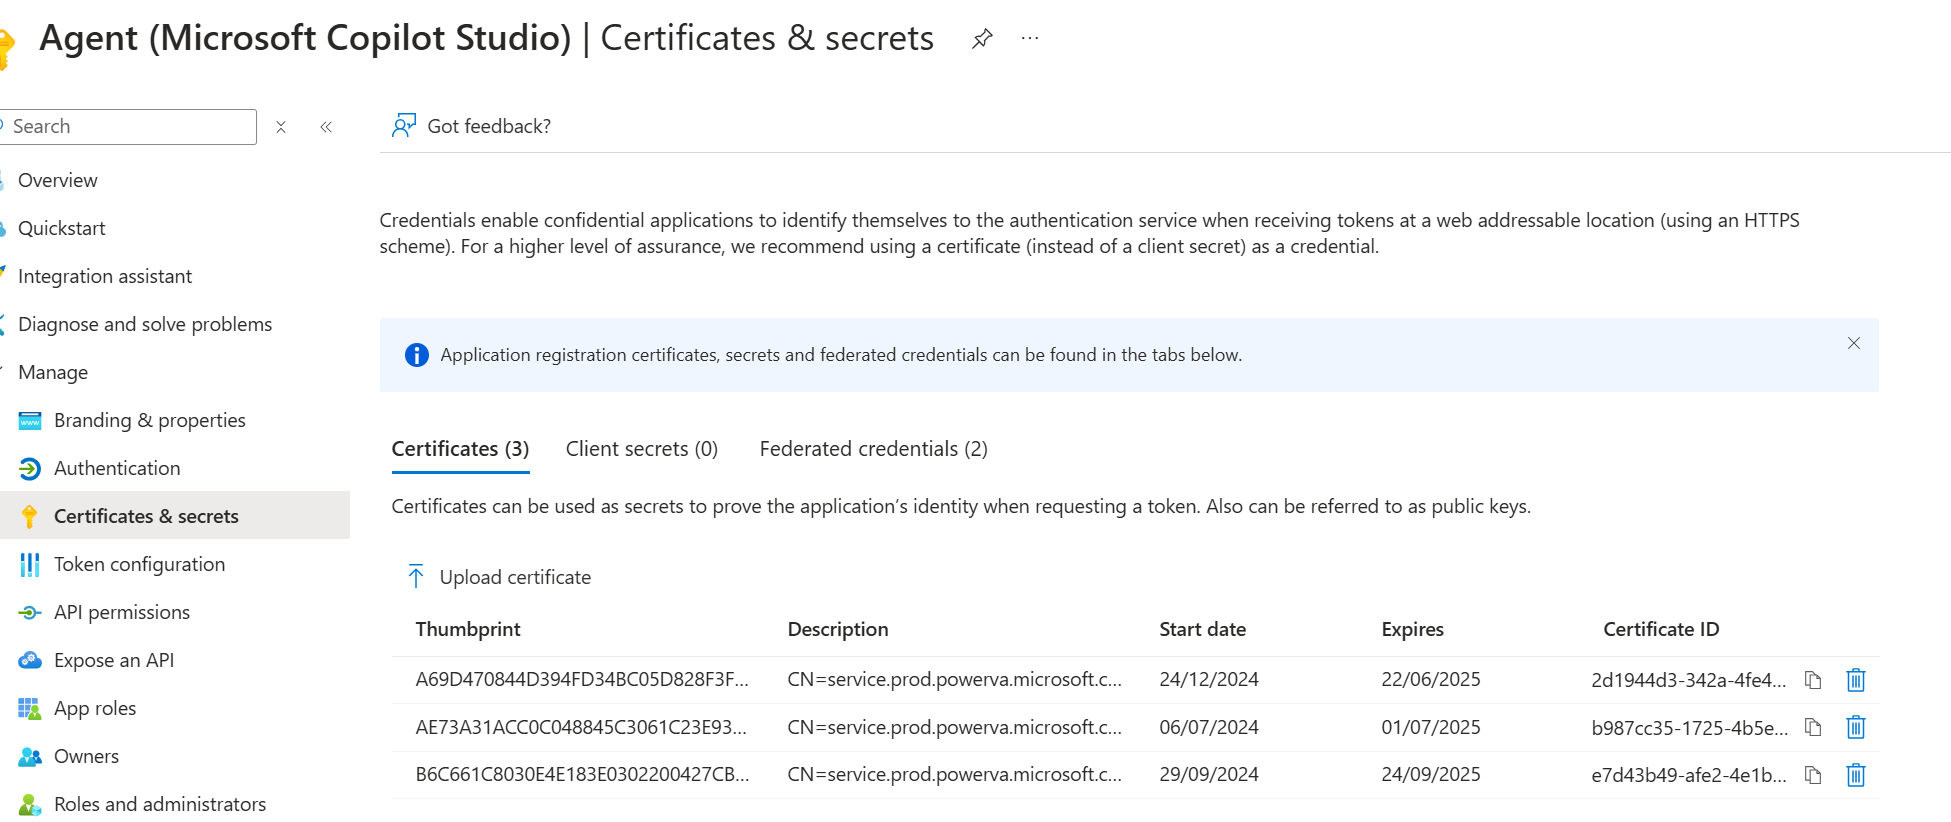This screenshot has height=822, width=1951.
Task: Click the description in the 24/12/2024 row
Action: (x=954, y=680)
